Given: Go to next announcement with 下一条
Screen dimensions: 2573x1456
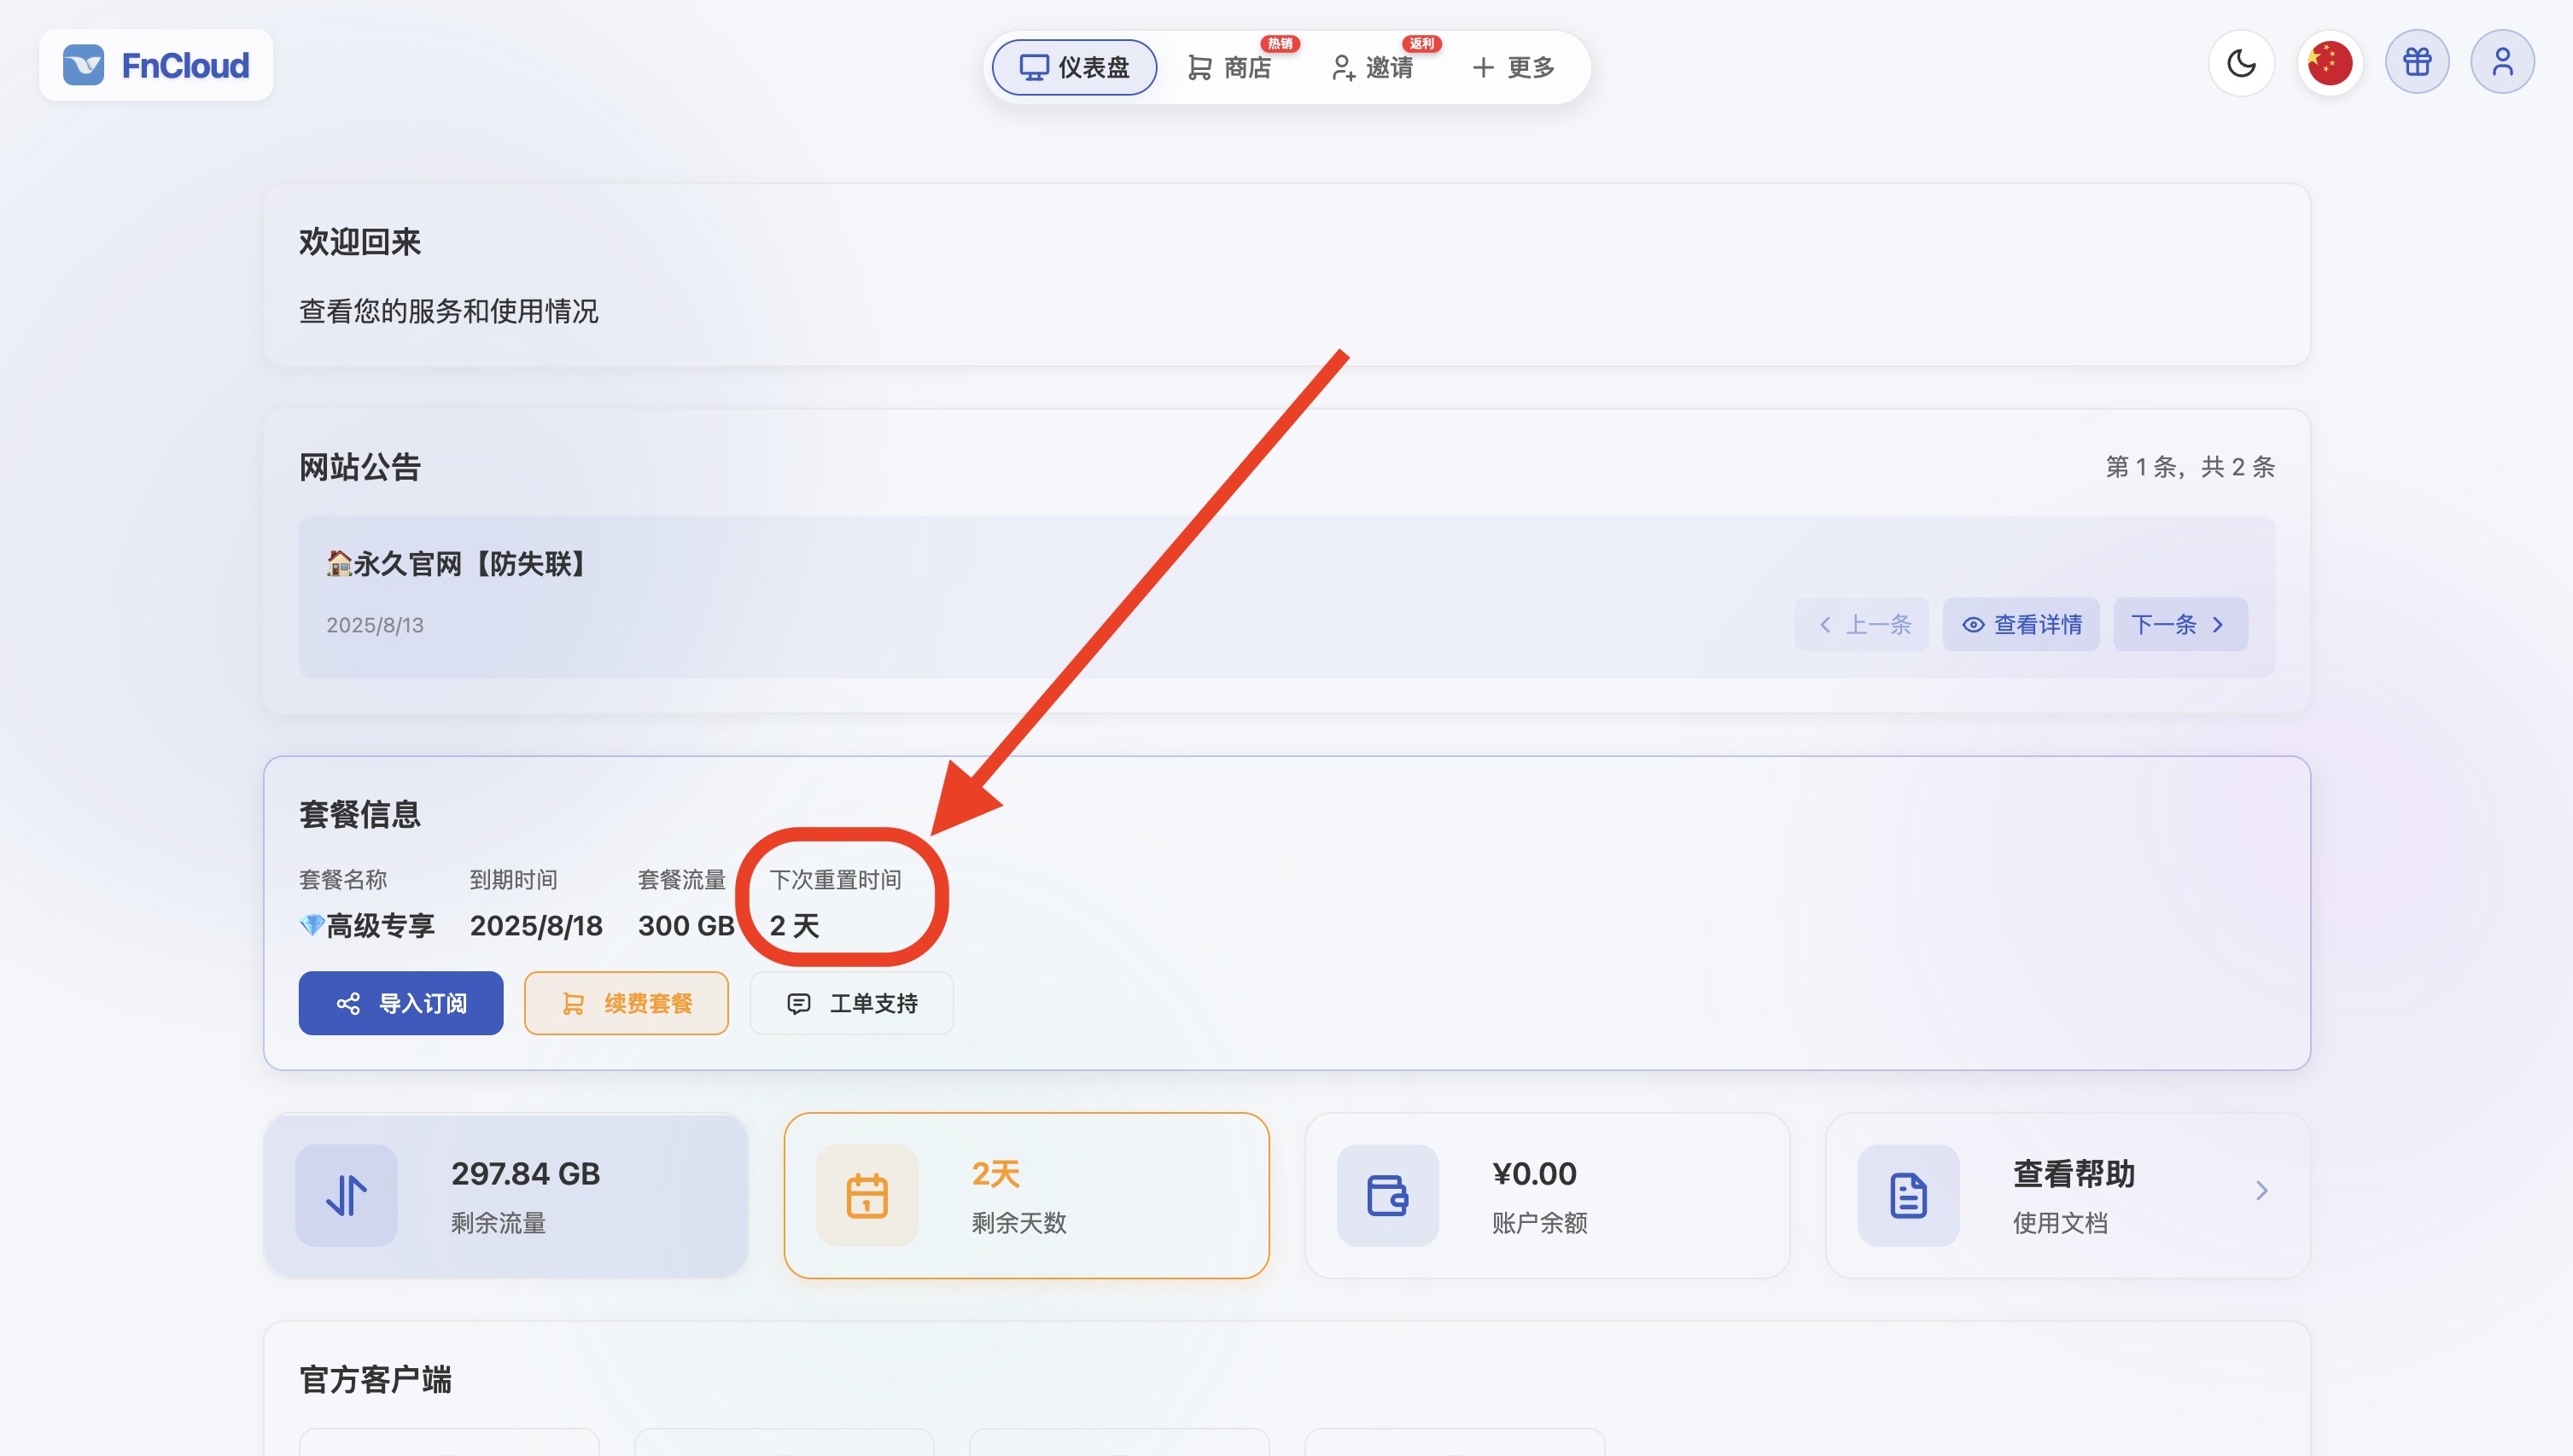Looking at the screenshot, I should [x=2179, y=625].
